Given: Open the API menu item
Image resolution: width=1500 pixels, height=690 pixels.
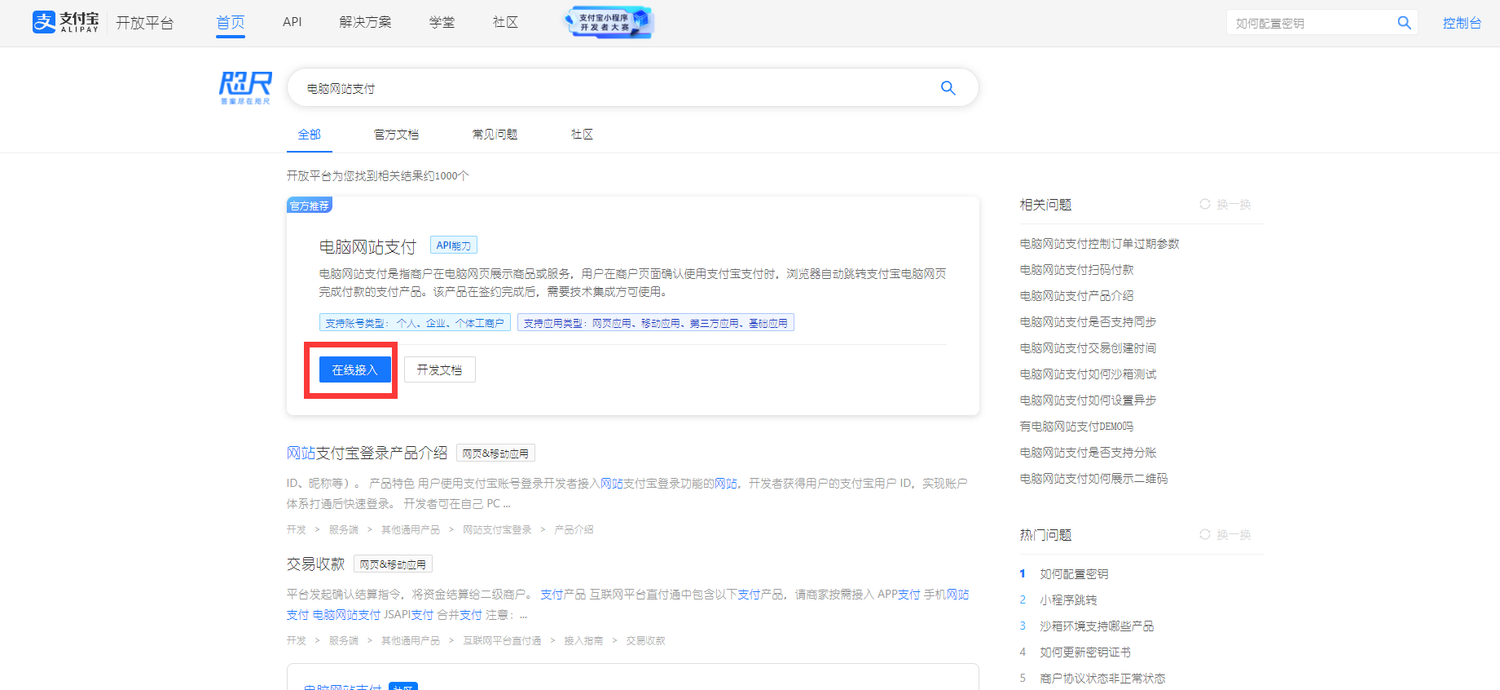Looking at the screenshot, I should pos(292,22).
